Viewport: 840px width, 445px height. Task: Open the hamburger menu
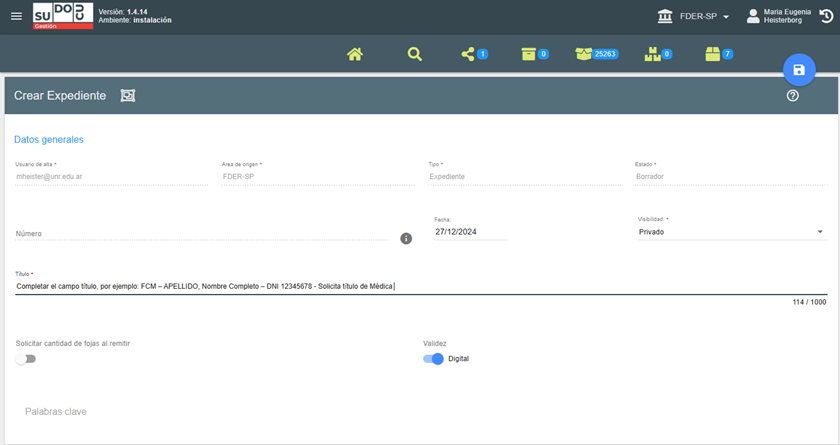[x=16, y=16]
